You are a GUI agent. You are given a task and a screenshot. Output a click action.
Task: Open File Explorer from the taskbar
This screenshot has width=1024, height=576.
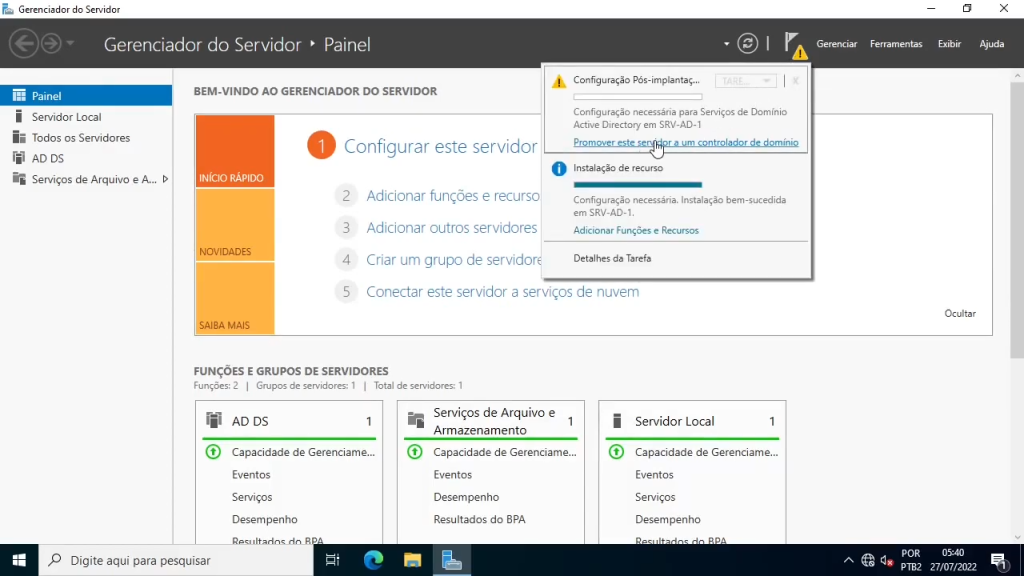pyautogui.click(x=413, y=560)
